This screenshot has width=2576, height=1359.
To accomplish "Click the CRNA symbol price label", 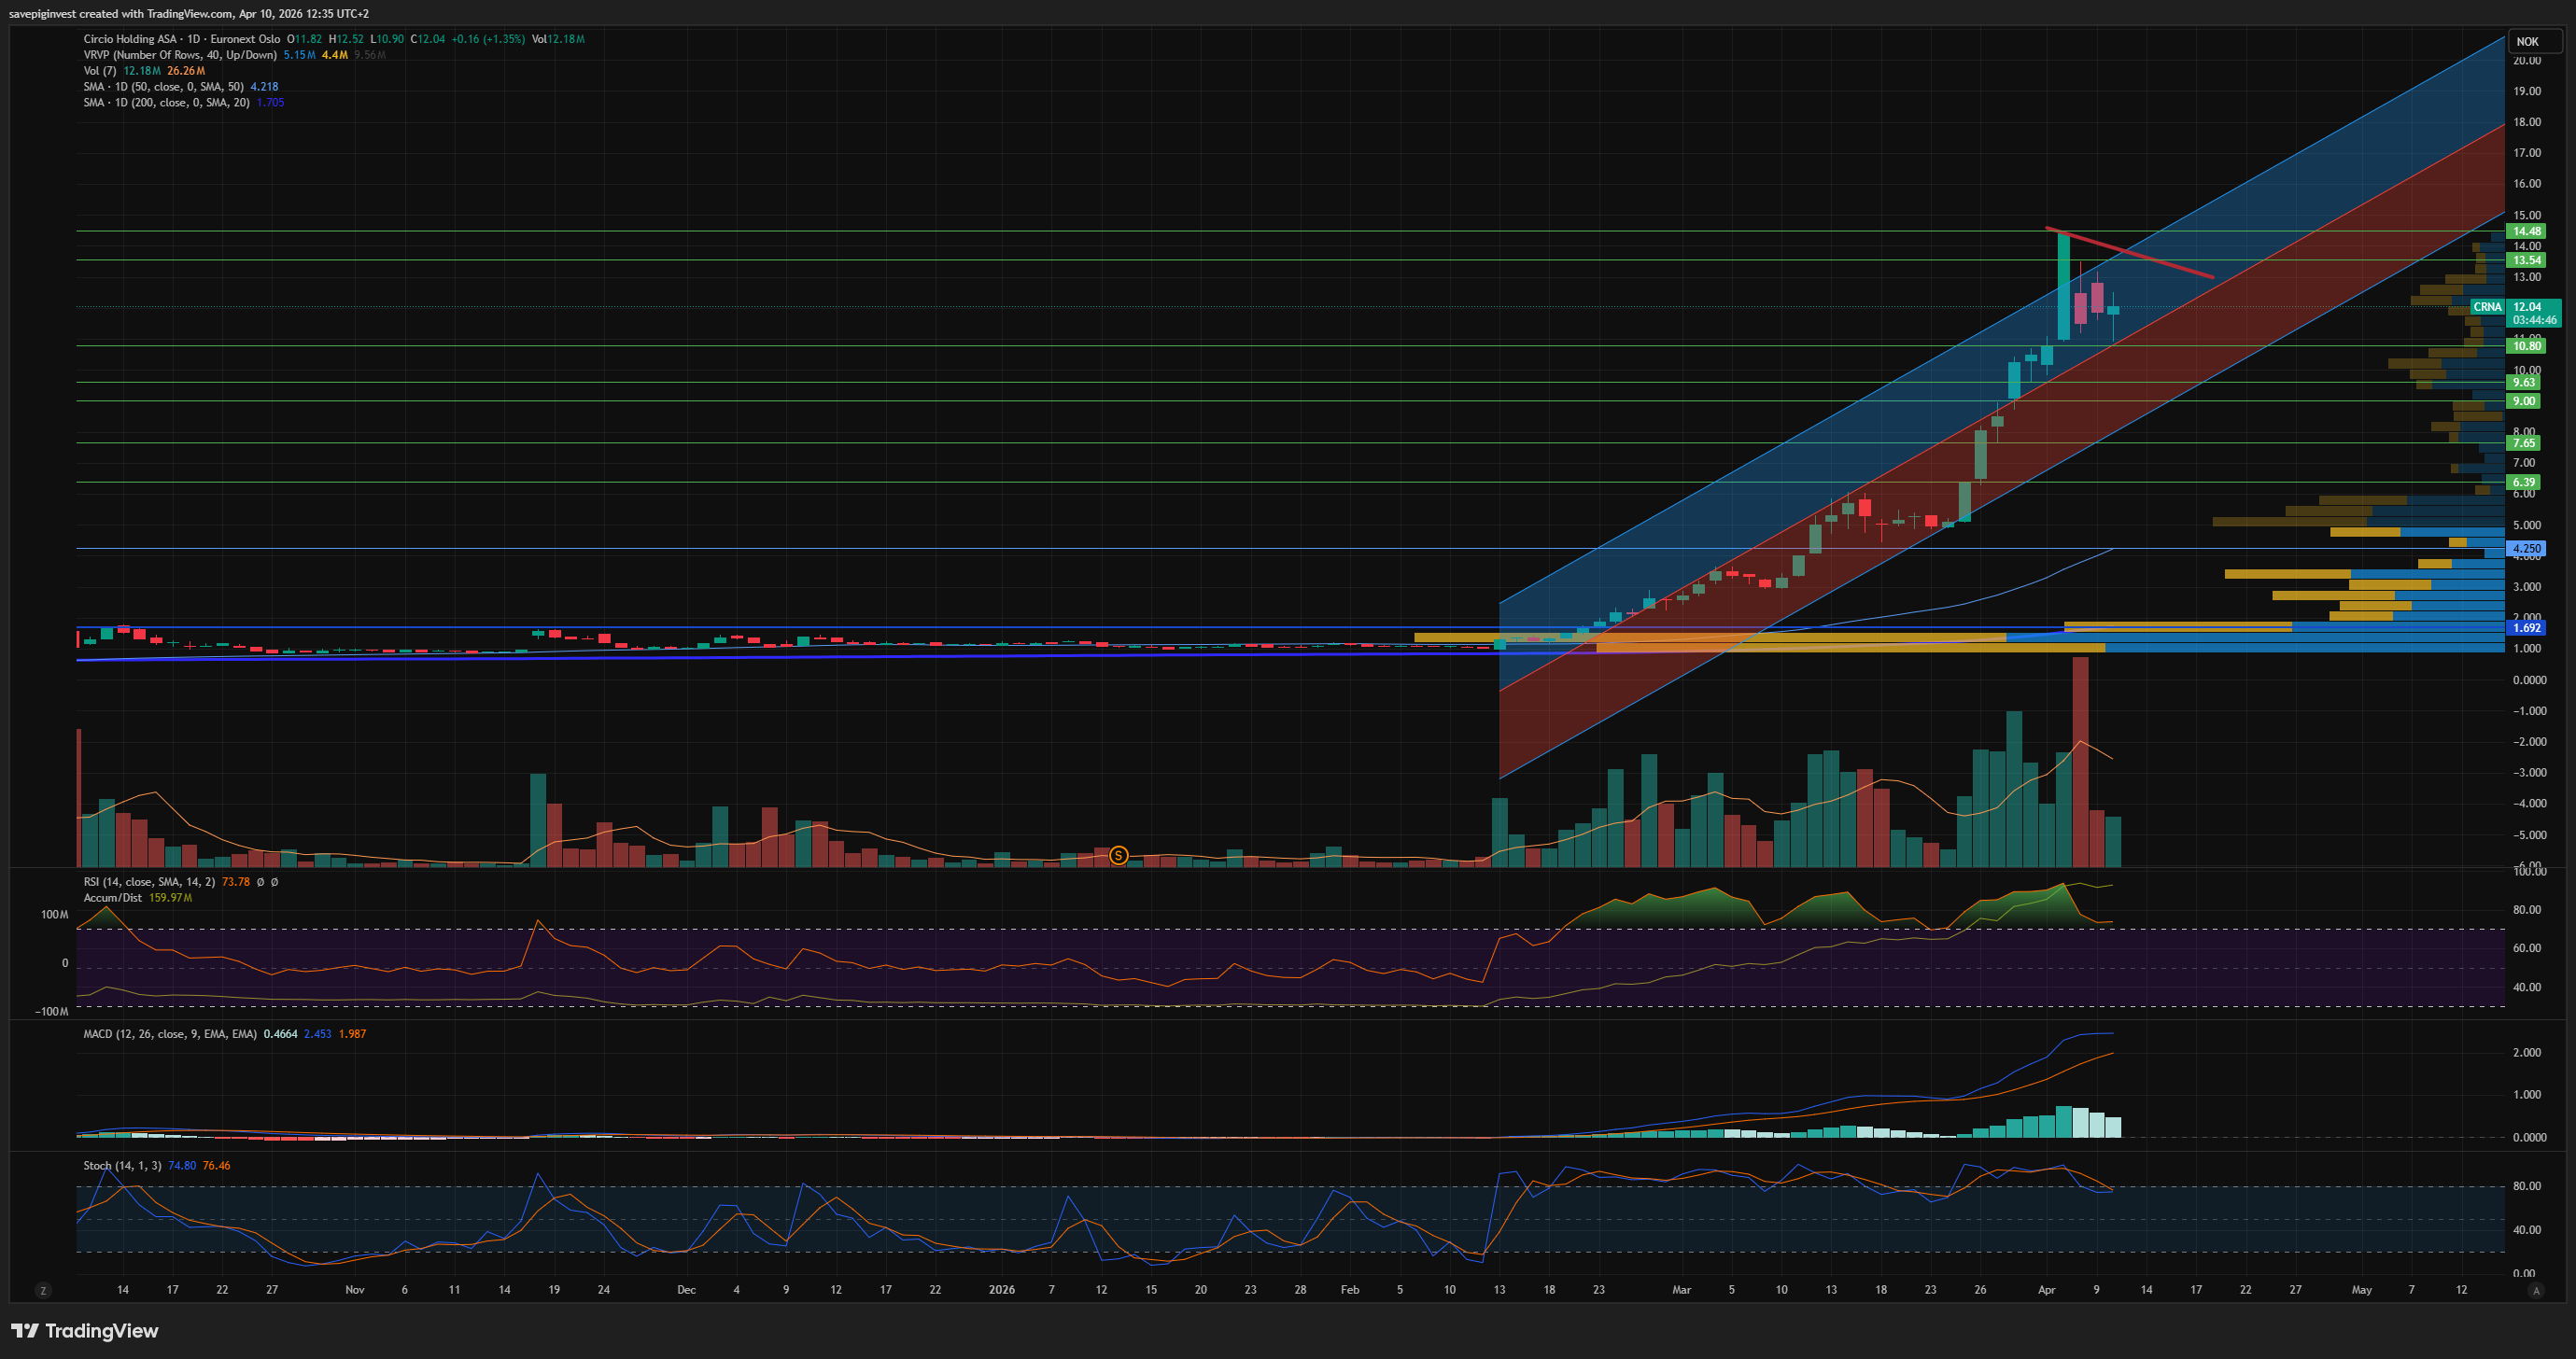I will pyautogui.click(x=2487, y=307).
